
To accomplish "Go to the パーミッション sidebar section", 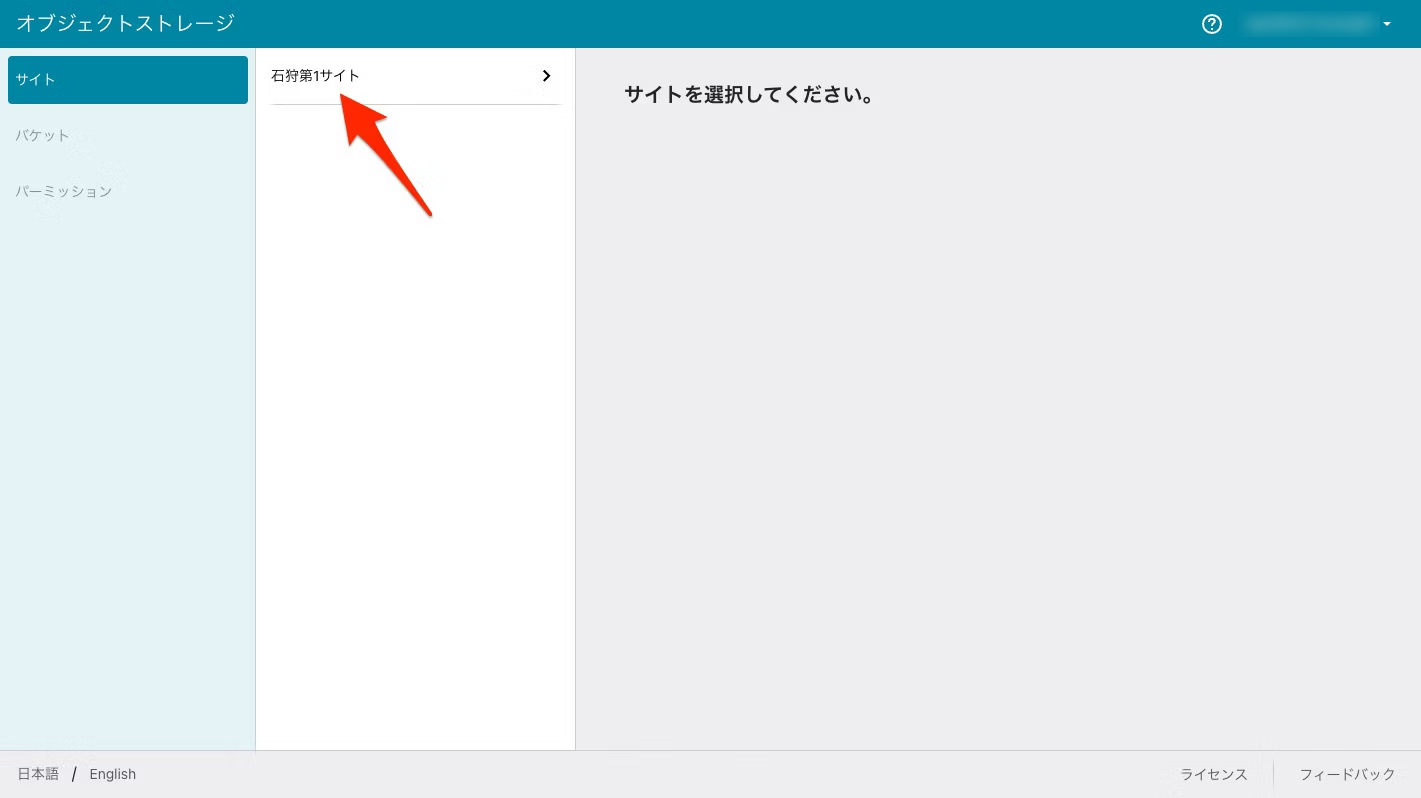I will point(64,192).
